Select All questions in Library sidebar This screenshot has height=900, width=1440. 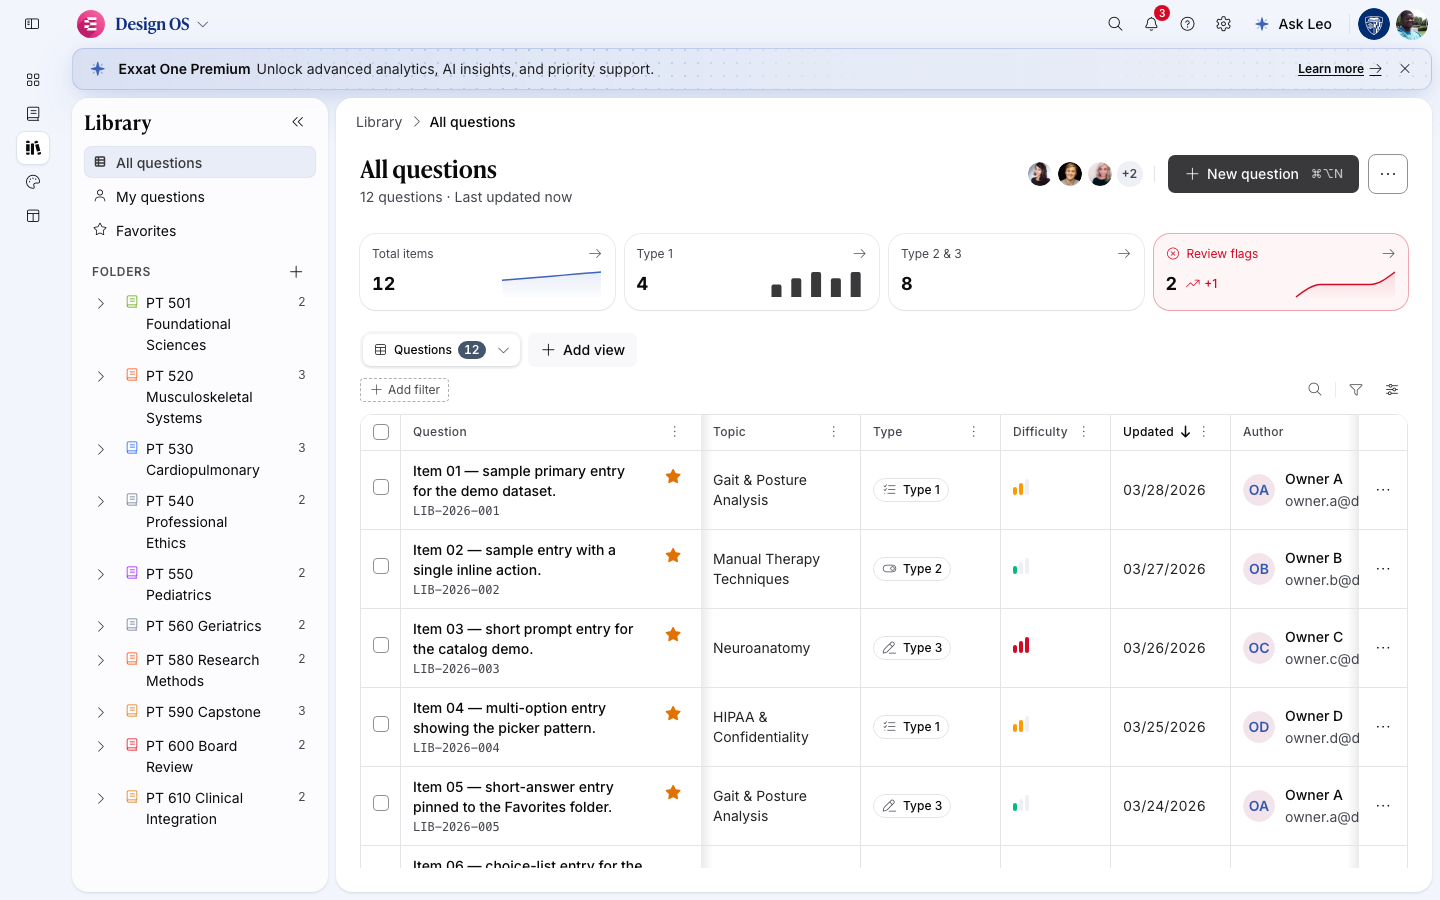click(x=200, y=163)
